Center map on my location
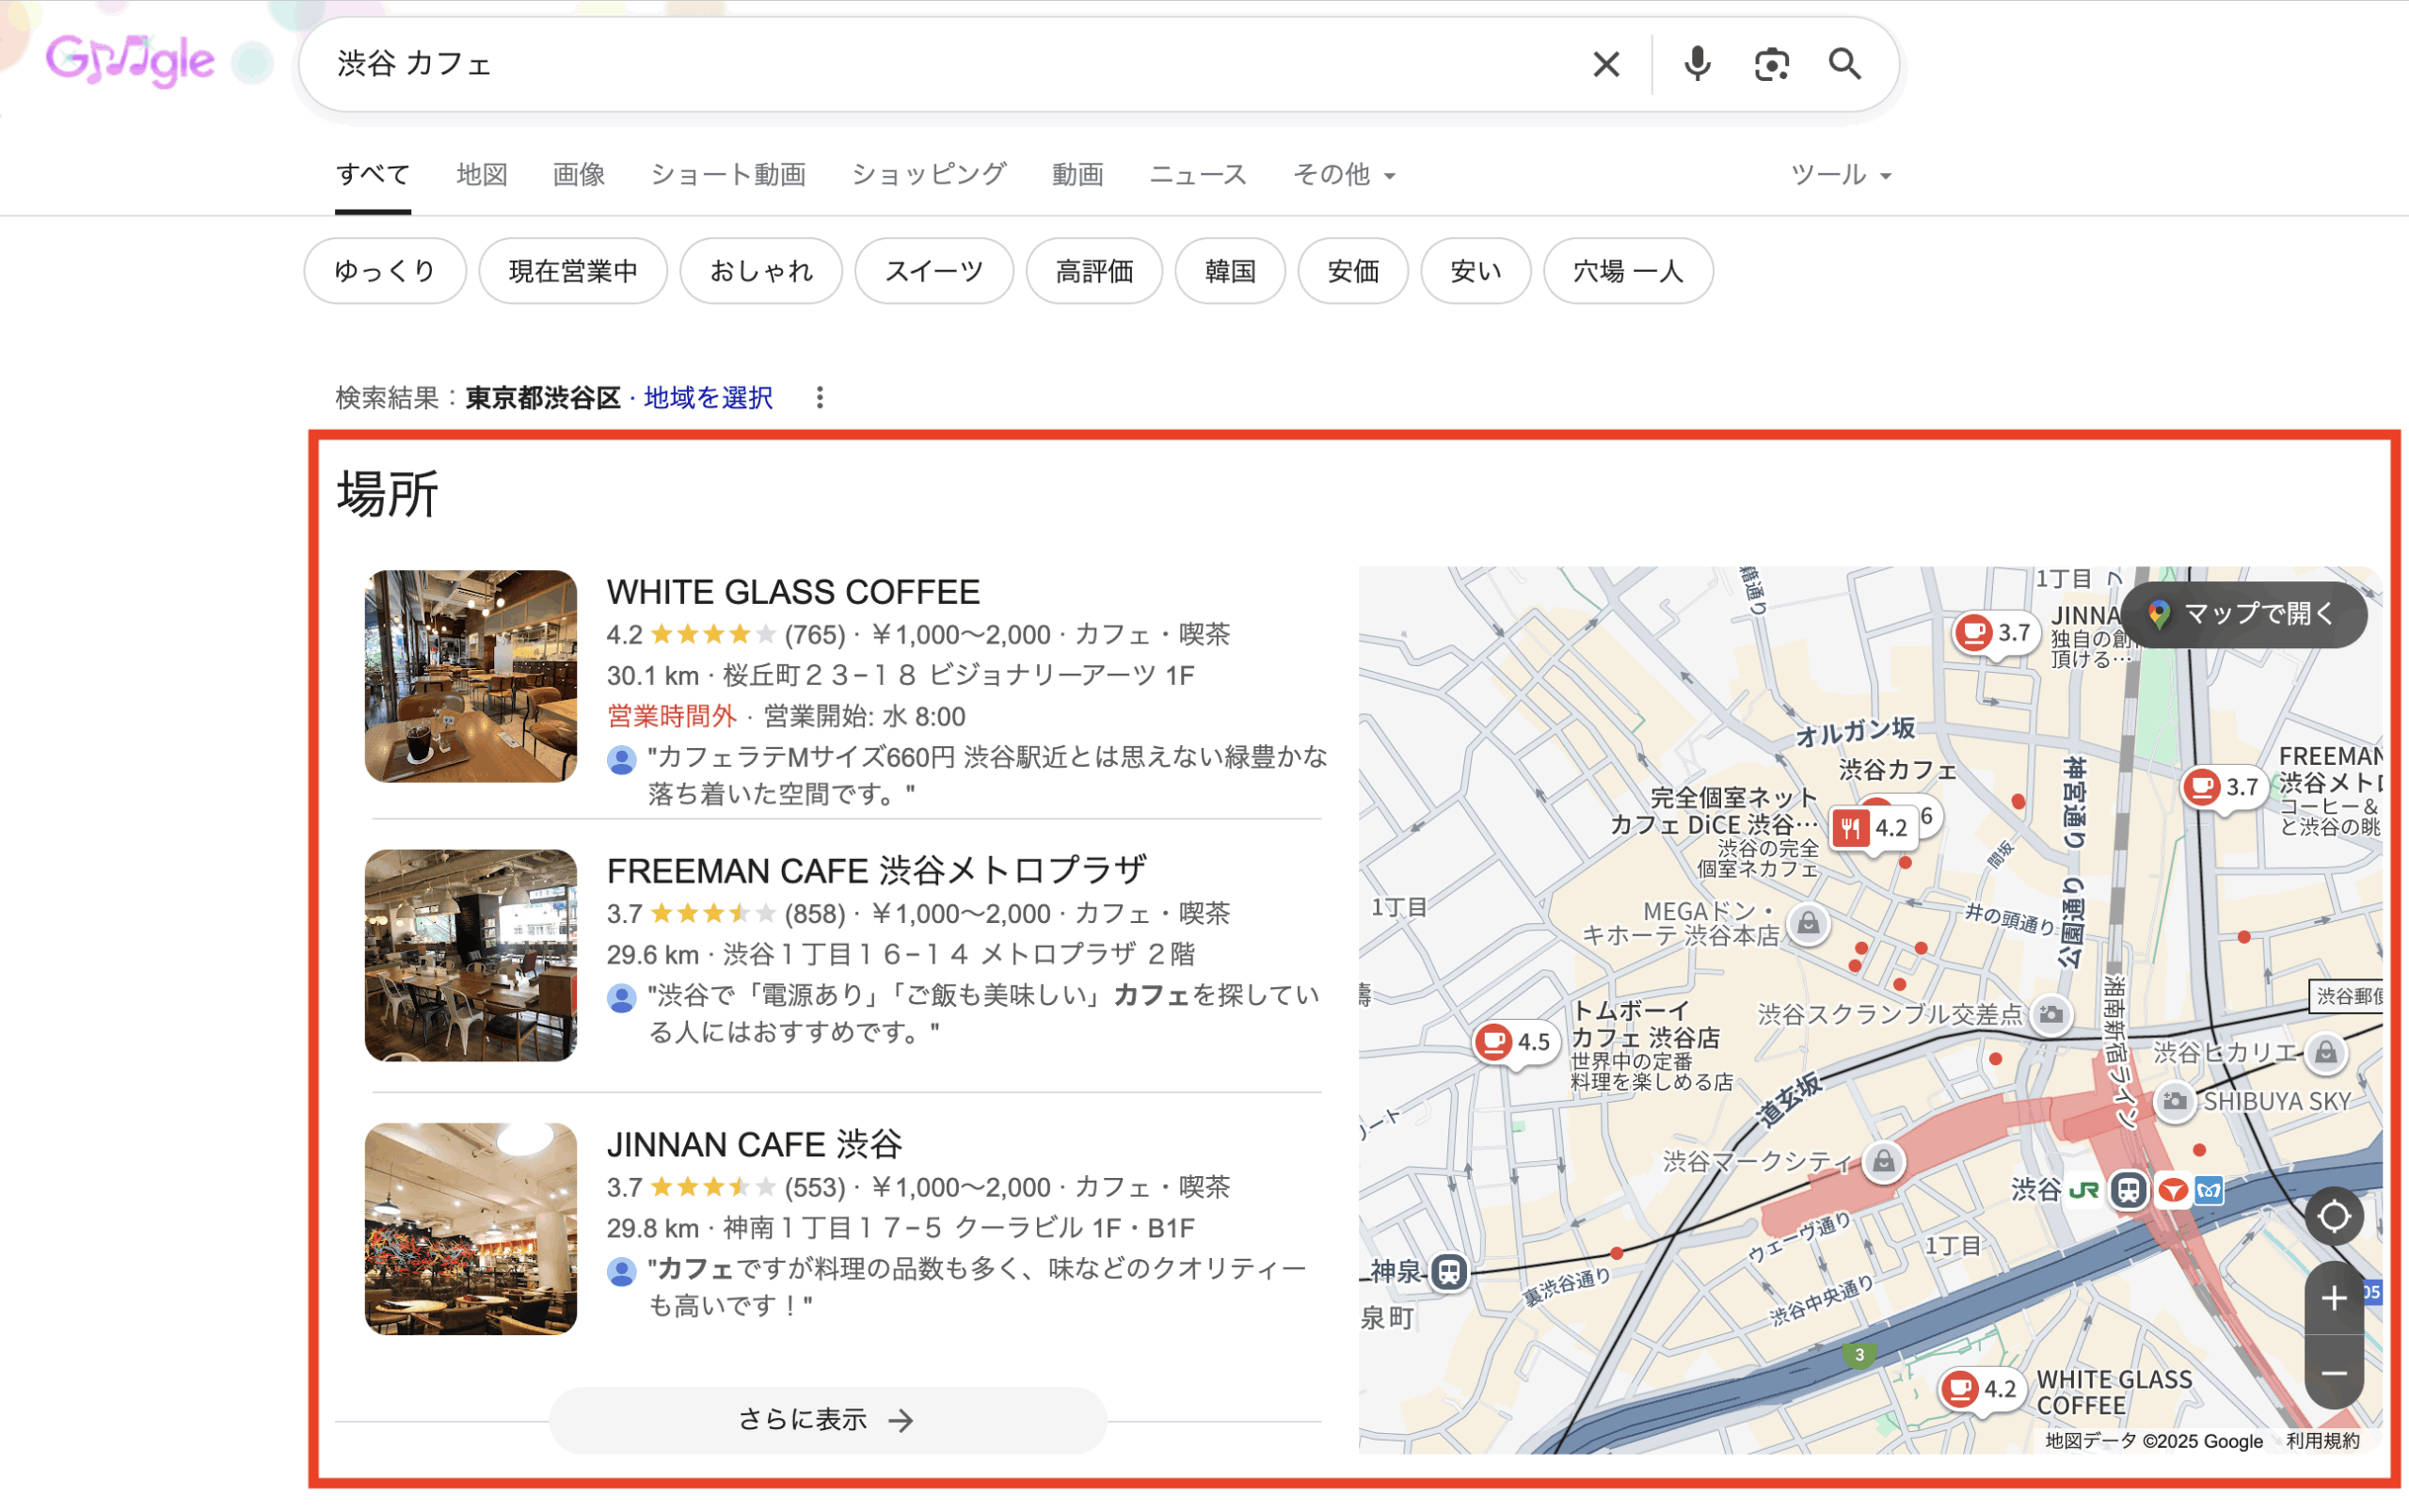 click(x=2333, y=1217)
